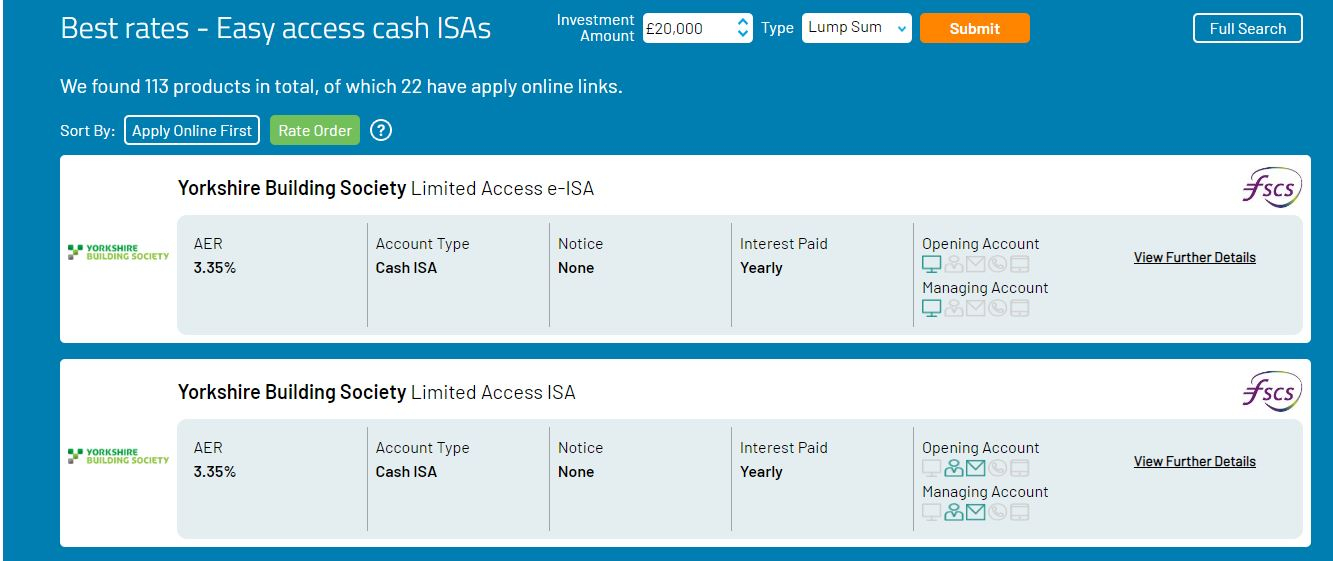Image resolution: width=1333 pixels, height=561 pixels.
Task: Click Investment Amount stepper arrows
Action: pyautogui.click(x=742, y=28)
